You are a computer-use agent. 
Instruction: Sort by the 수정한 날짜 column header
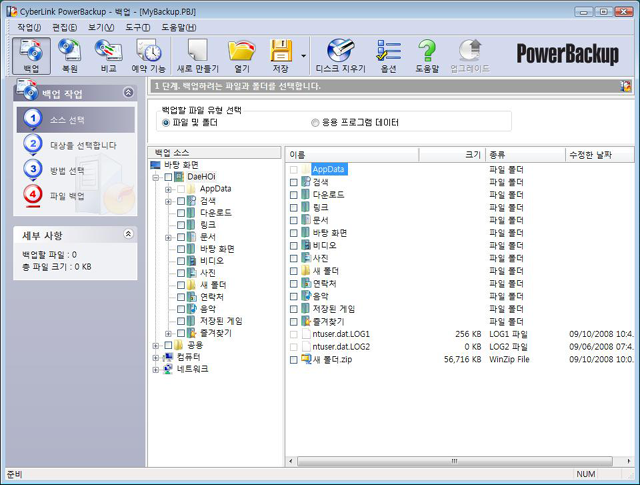600,155
